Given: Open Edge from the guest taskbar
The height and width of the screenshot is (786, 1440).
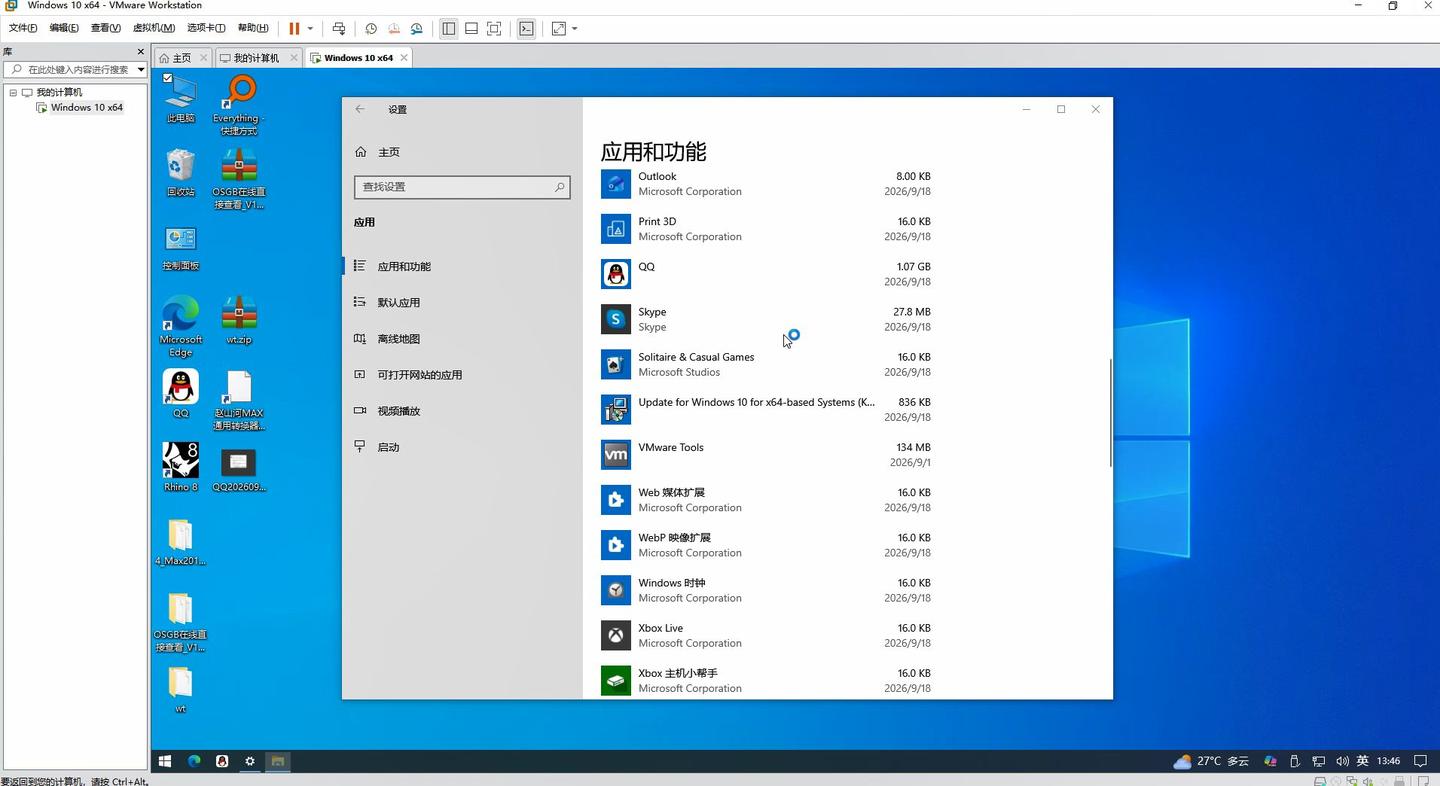Looking at the screenshot, I should tap(194, 761).
